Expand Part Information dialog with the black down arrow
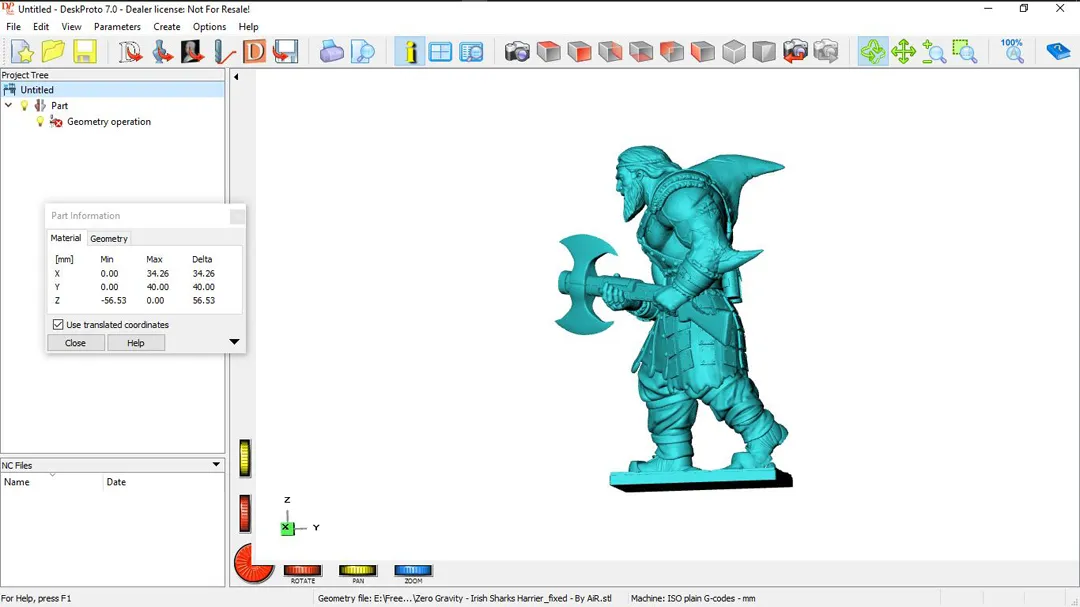This screenshot has height=607, width=1080. [x=234, y=342]
